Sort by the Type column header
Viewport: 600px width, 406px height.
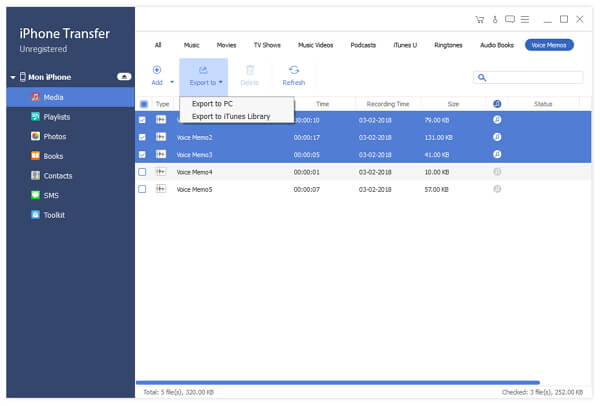163,104
